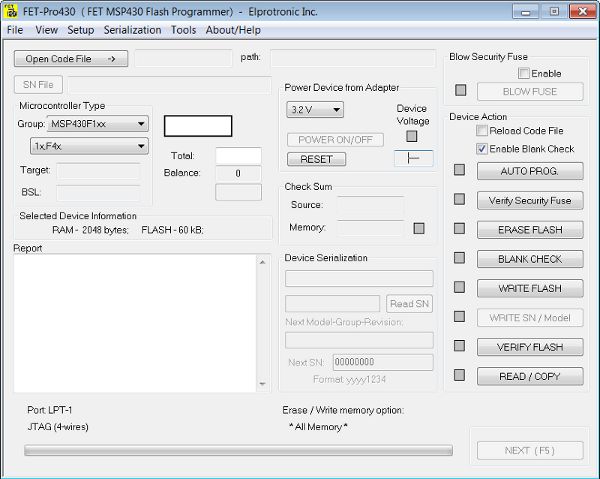Expand the 1xF4x microcontroller dropdown

pos(89,146)
